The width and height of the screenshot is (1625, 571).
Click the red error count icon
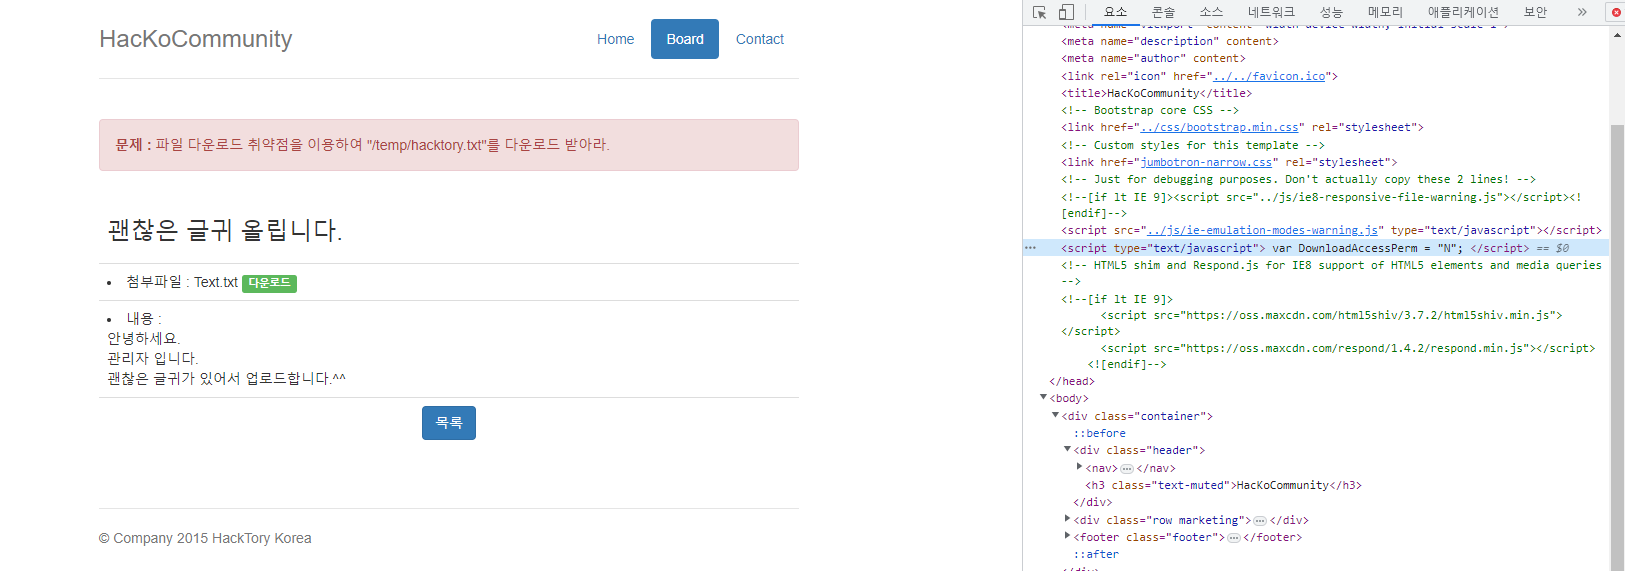(x=1616, y=12)
